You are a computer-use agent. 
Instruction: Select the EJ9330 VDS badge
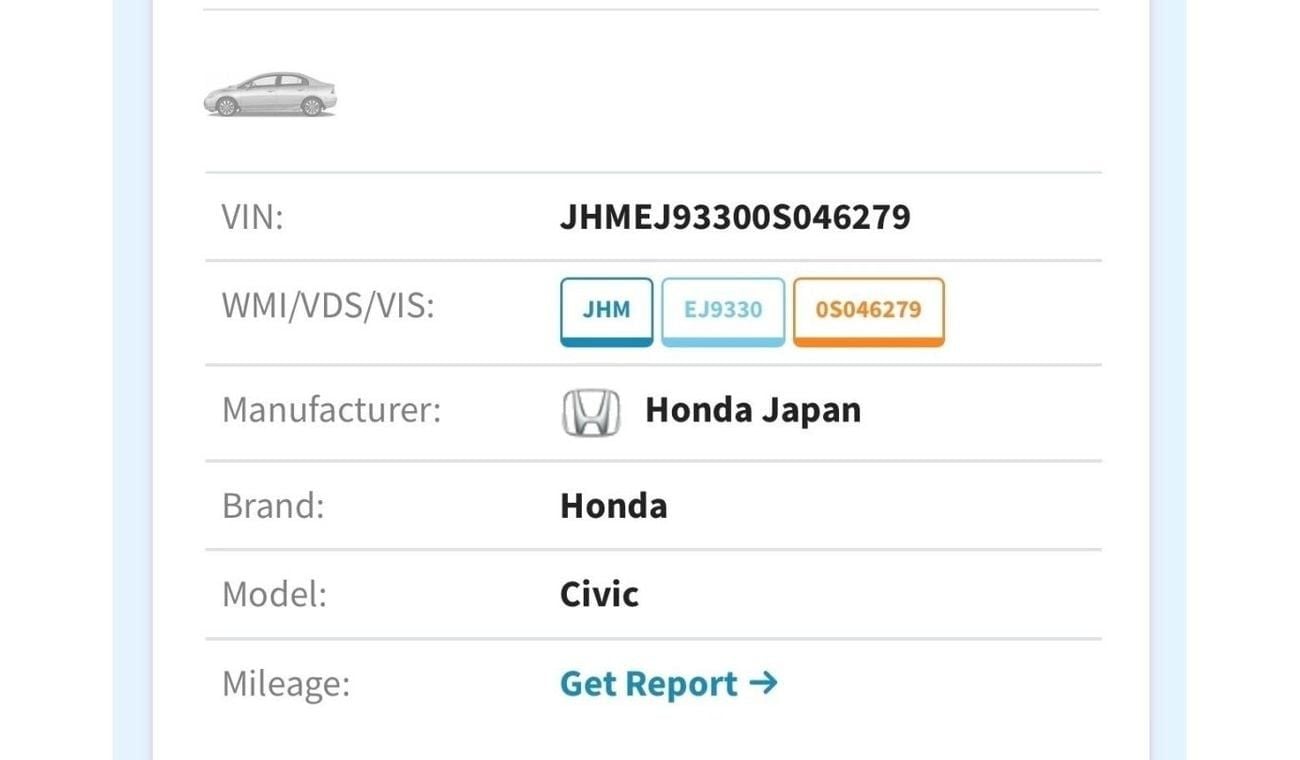(723, 309)
